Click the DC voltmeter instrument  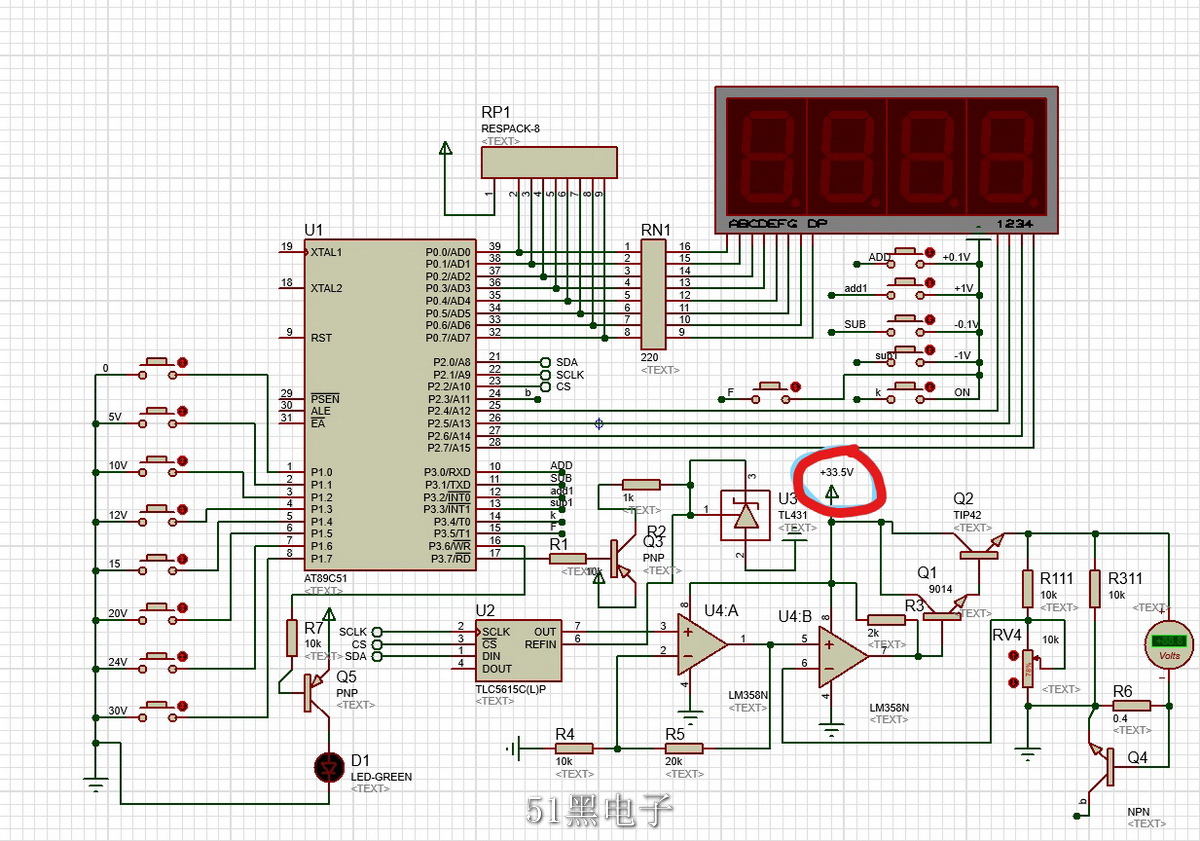coord(1167,646)
